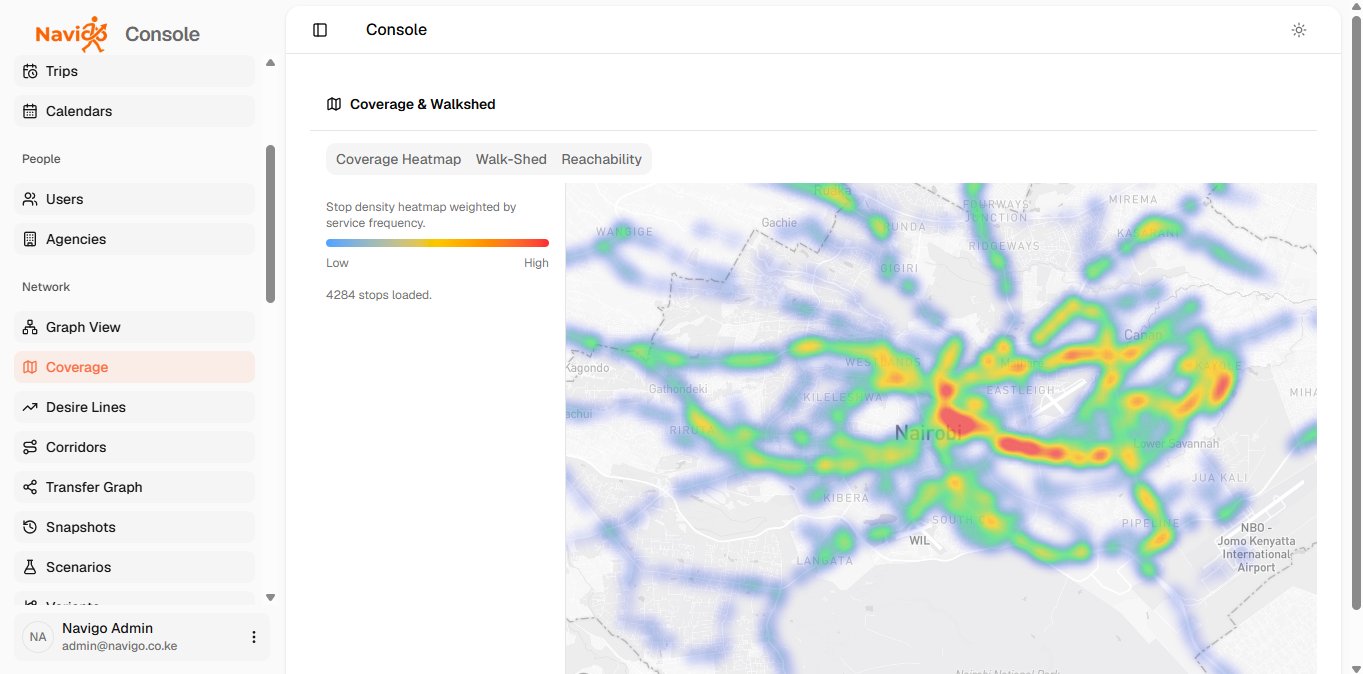This screenshot has height=674, width=1363.
Task: Go to the Agencies page
Action: [x=135, y=239]
